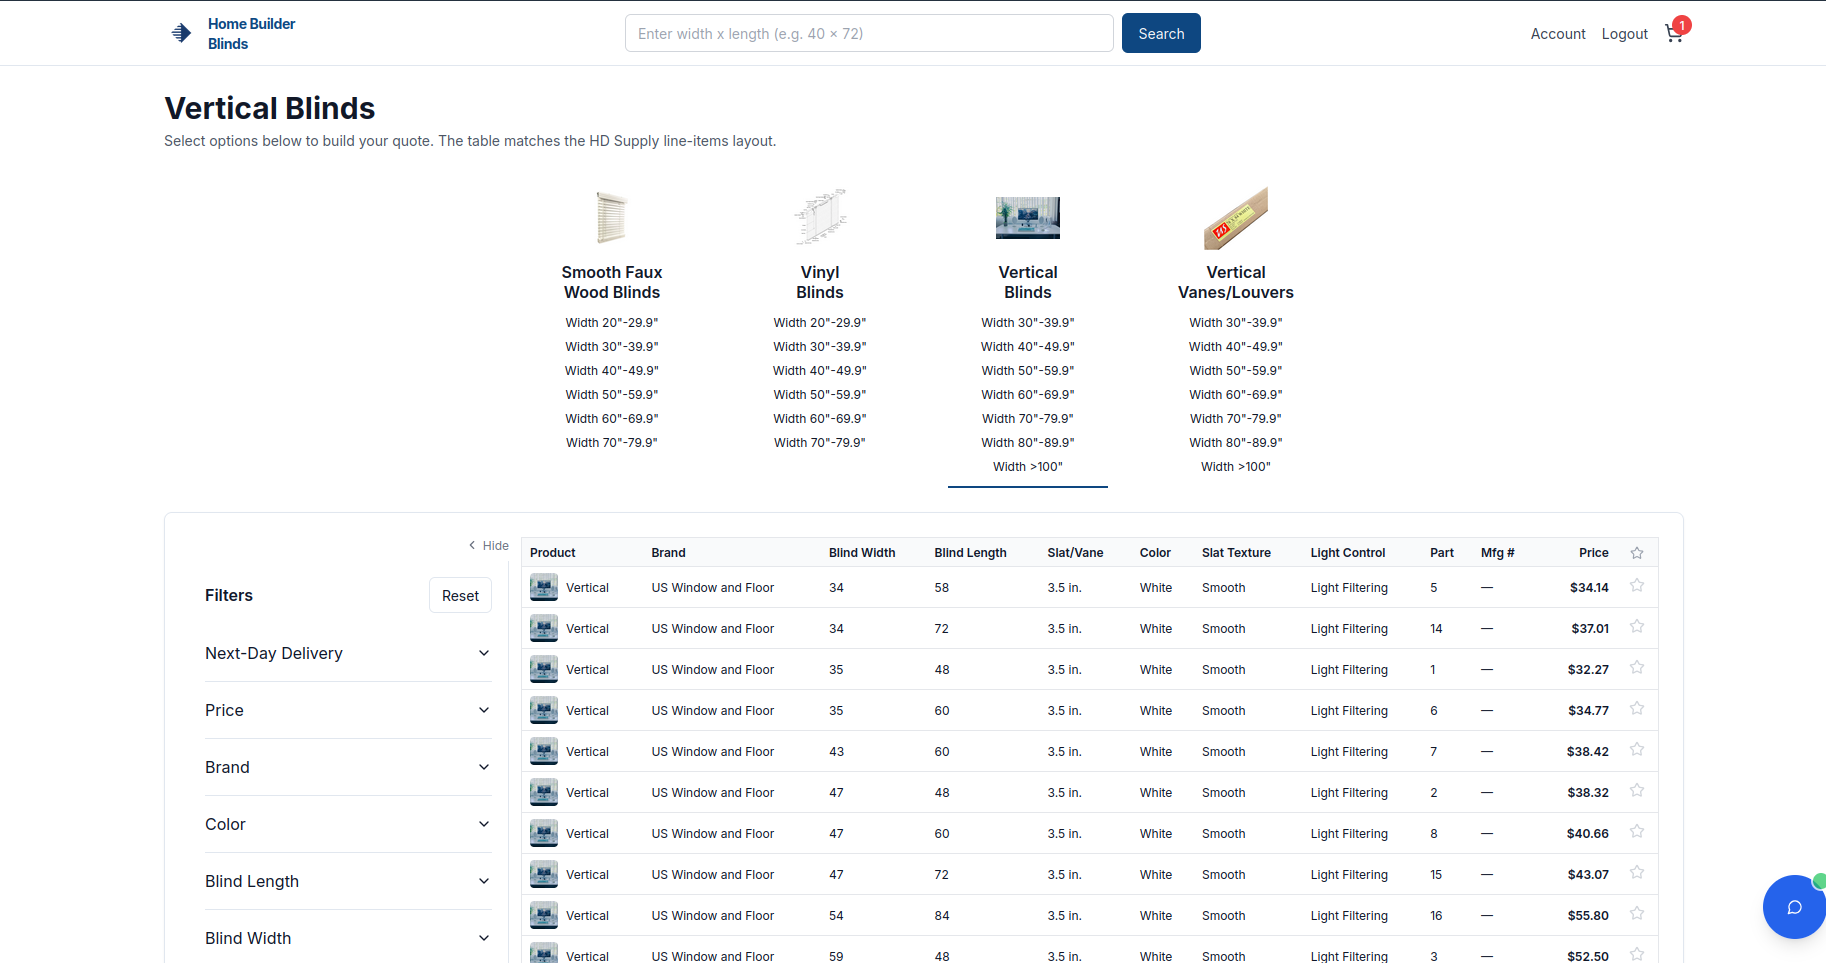Click the star next to the $55.80 price
Image resolution: width=1826 pixels, height=963 pixels.
pyautogui.click(x=1637, y=913)
